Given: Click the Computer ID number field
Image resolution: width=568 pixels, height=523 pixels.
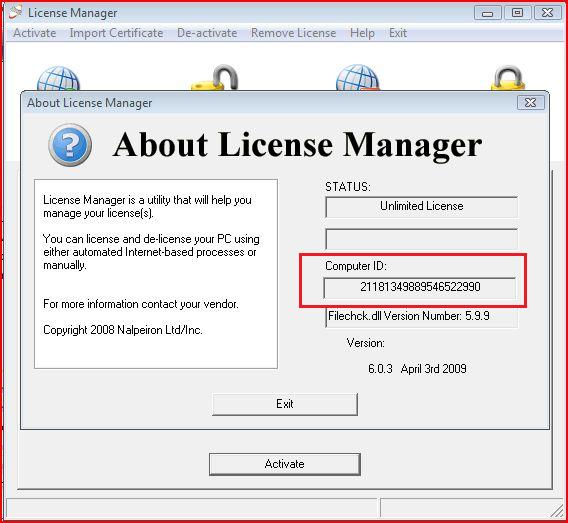Looking at the screenshot, I should tap(419, 287).
